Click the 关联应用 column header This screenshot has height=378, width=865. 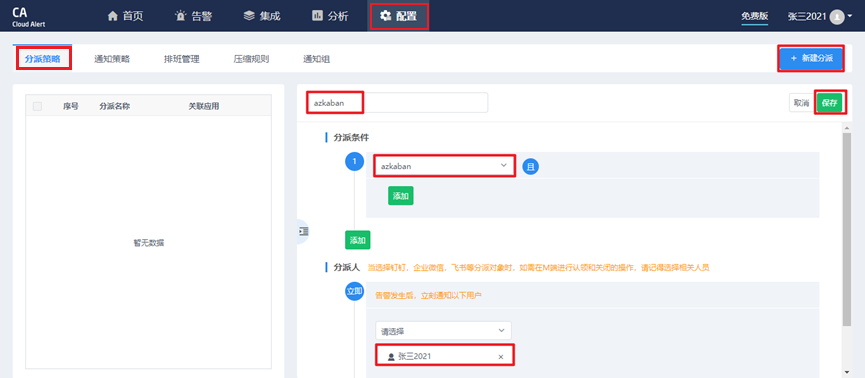pyautogui.click(x=204, y=107)
